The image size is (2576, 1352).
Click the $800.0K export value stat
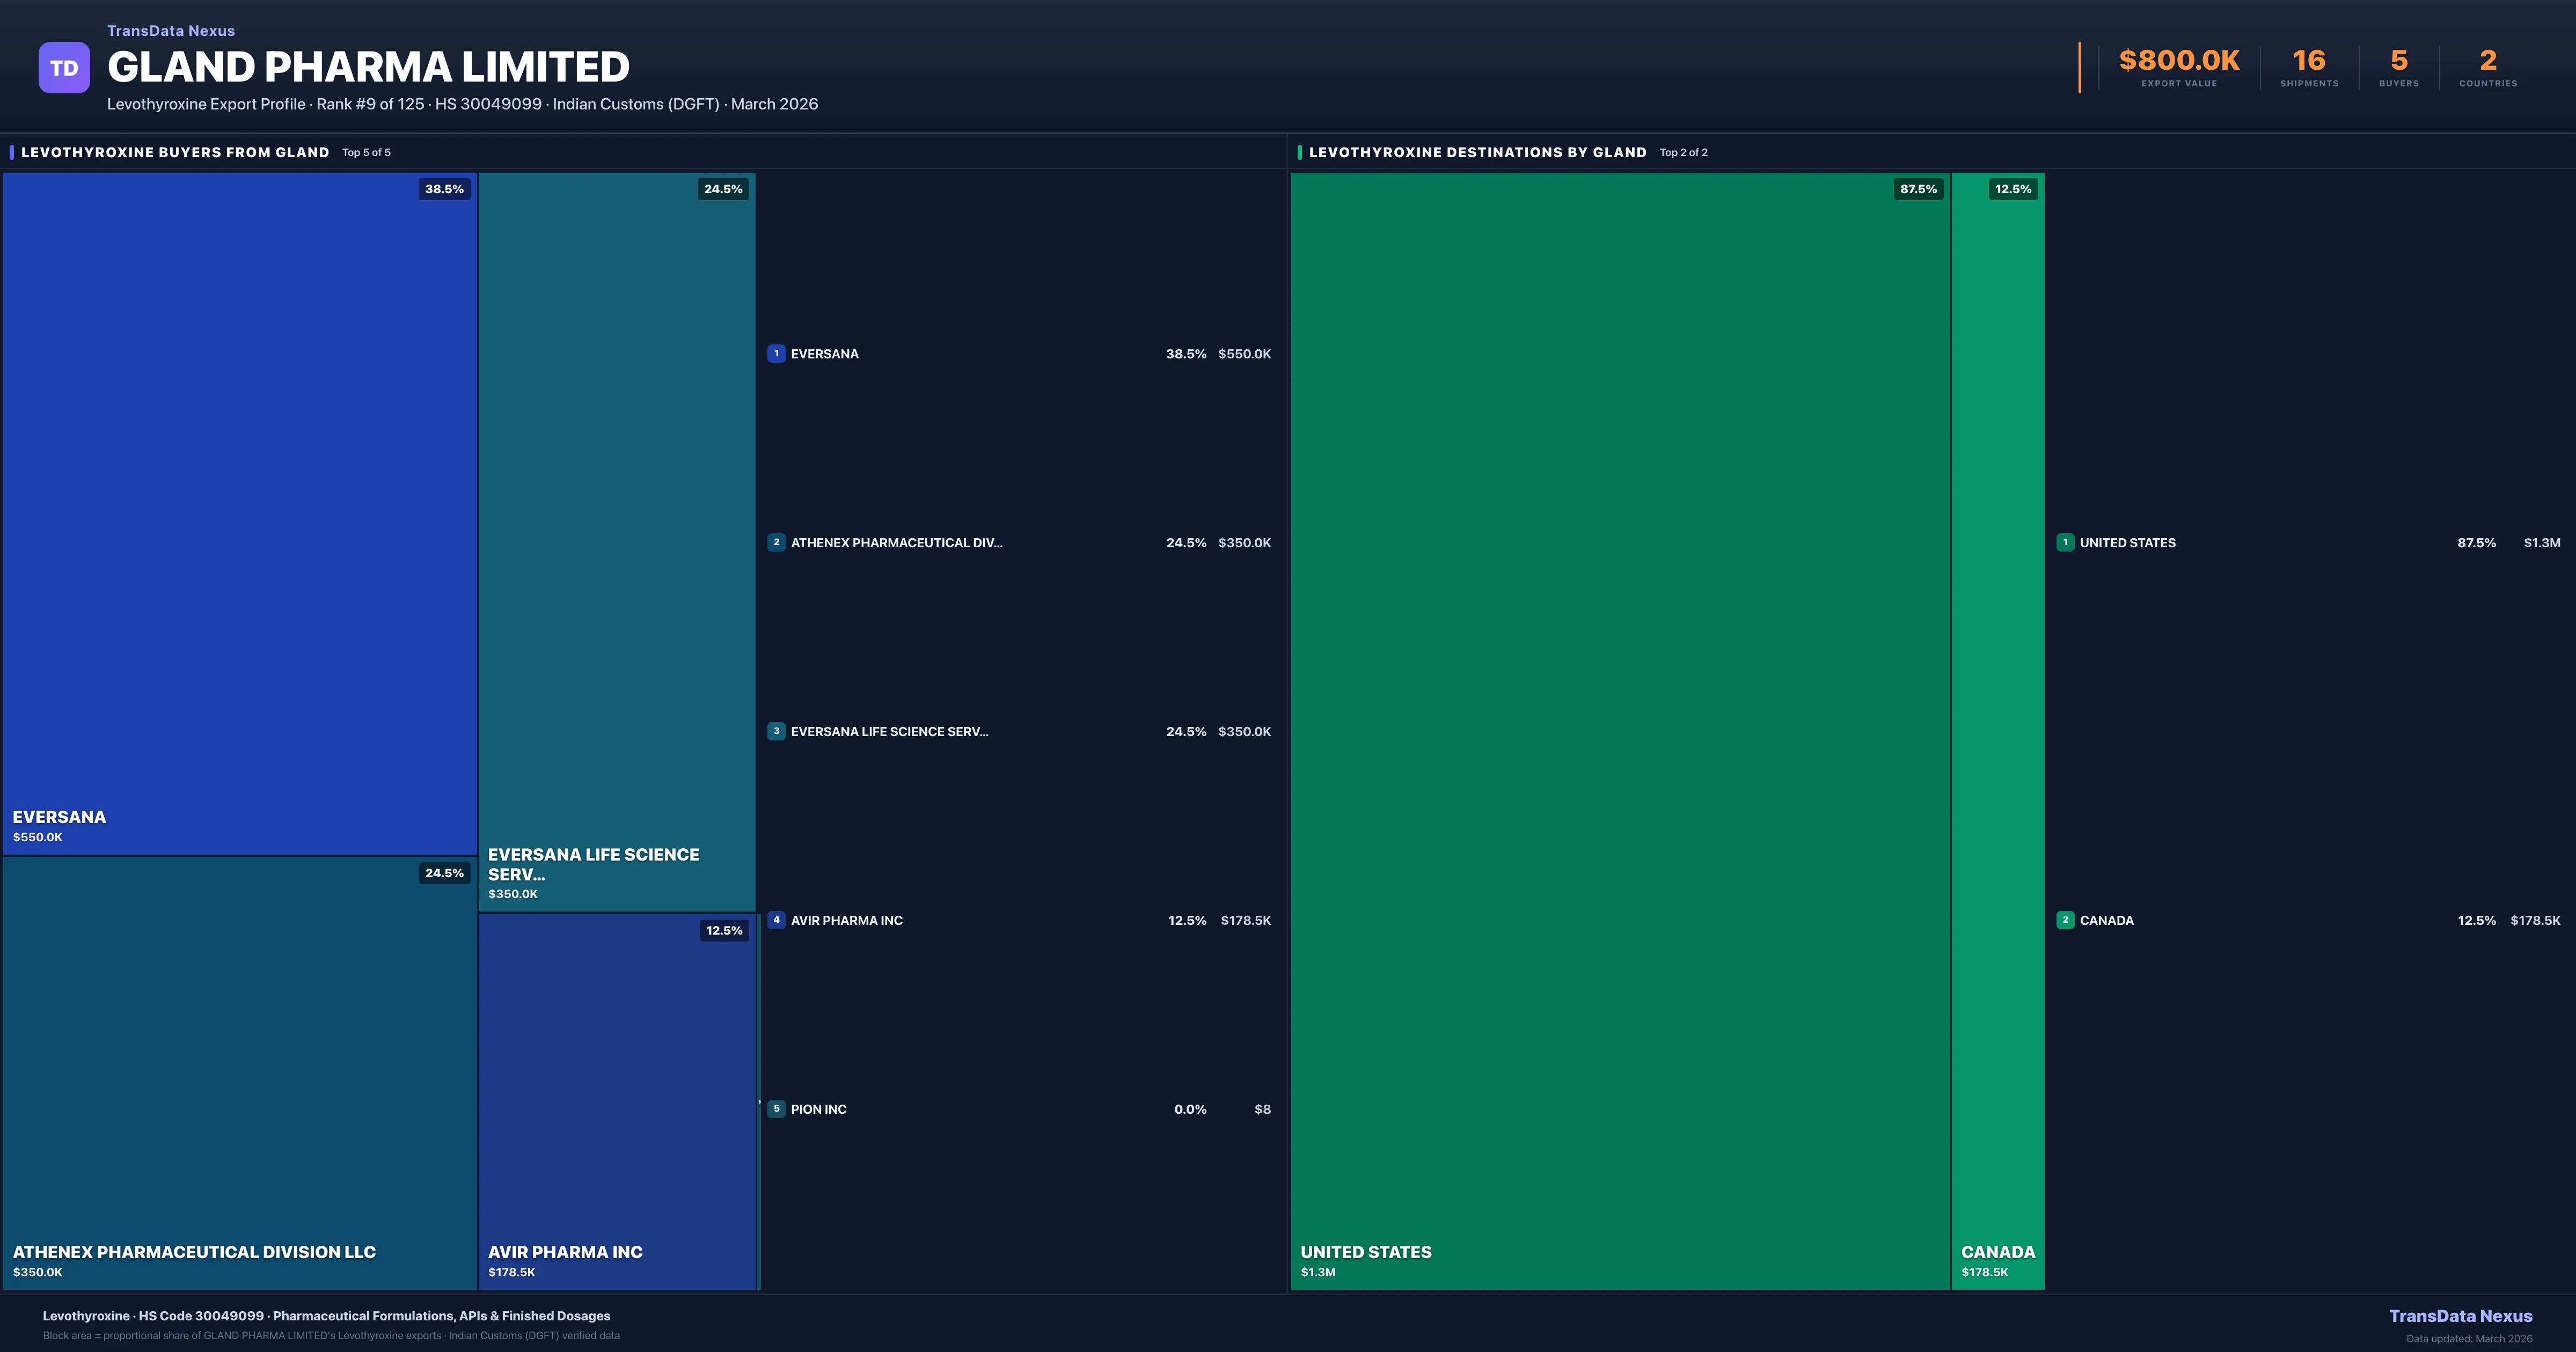point(2179,61)
